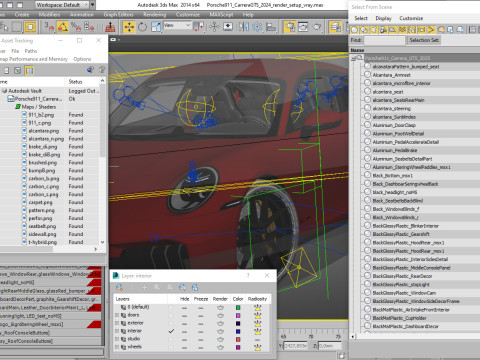Click the Status column header in Asset Tracking
The width and height of the screenshot is (480, 360).
pos(82,82)
